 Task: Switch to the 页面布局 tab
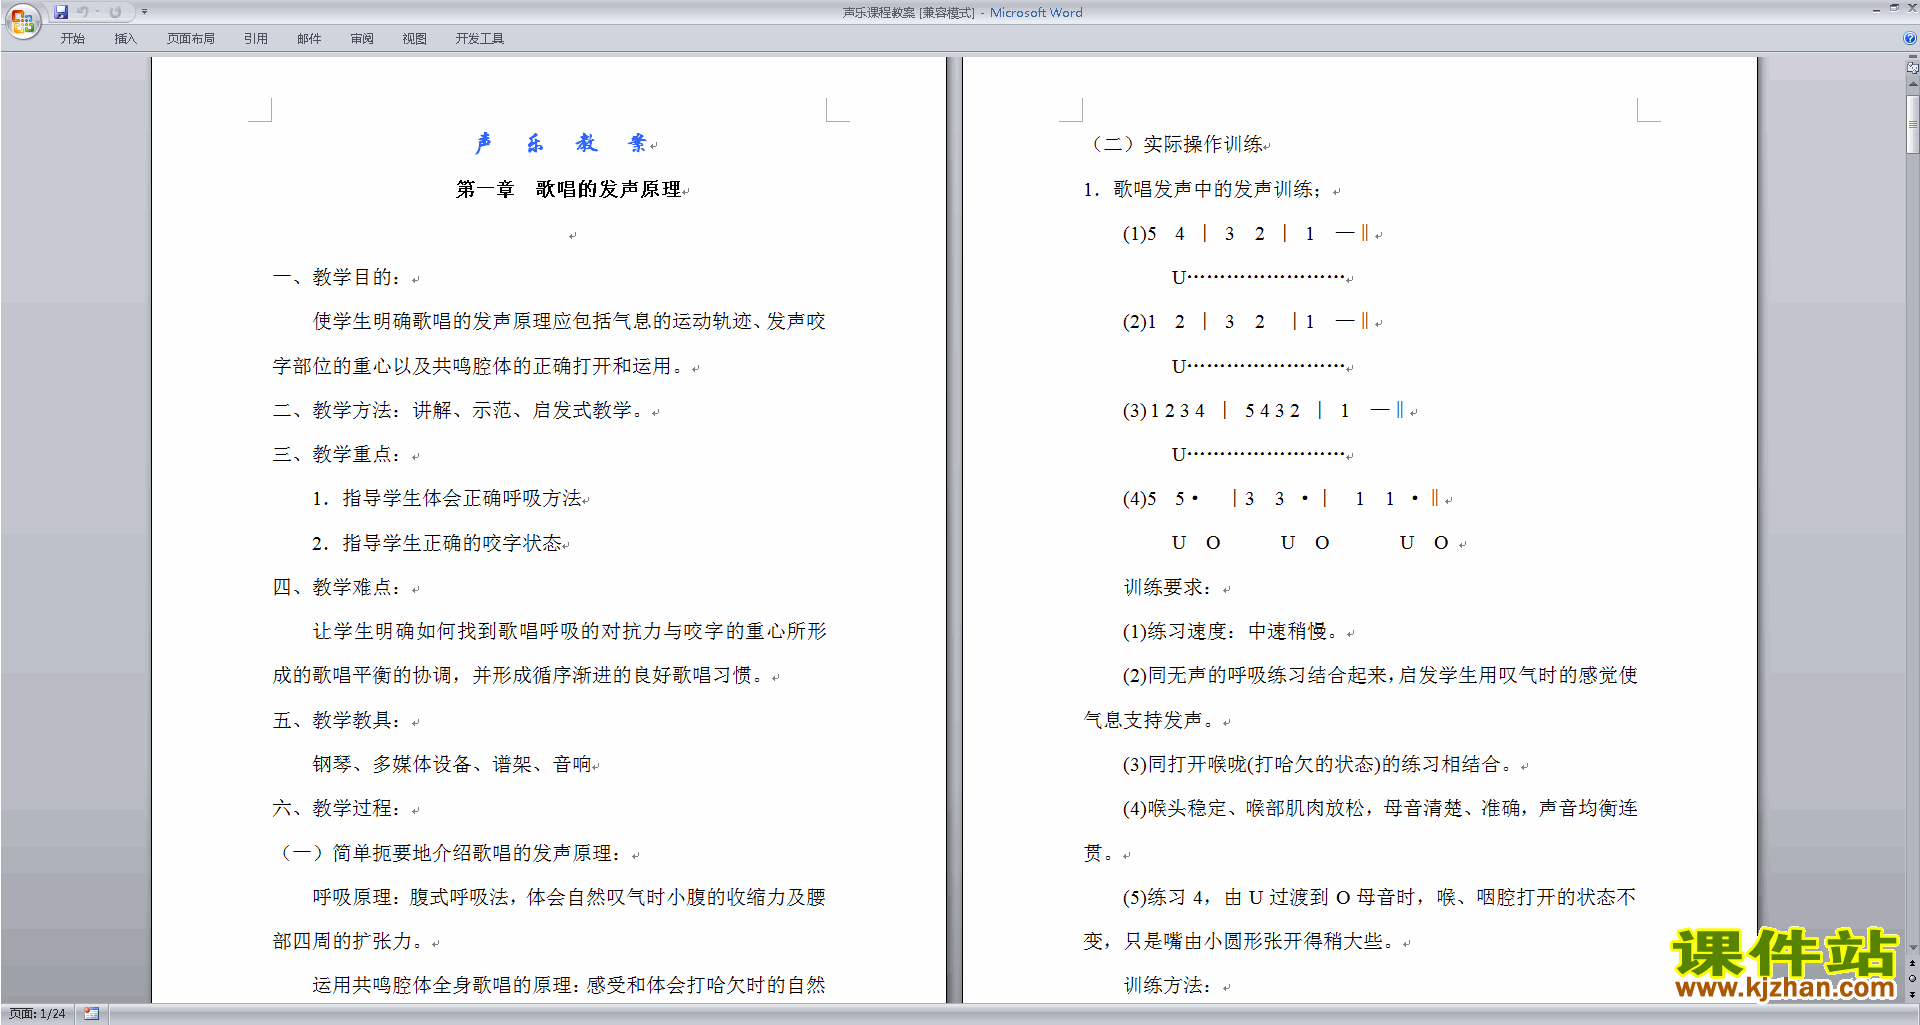point(191,39)
